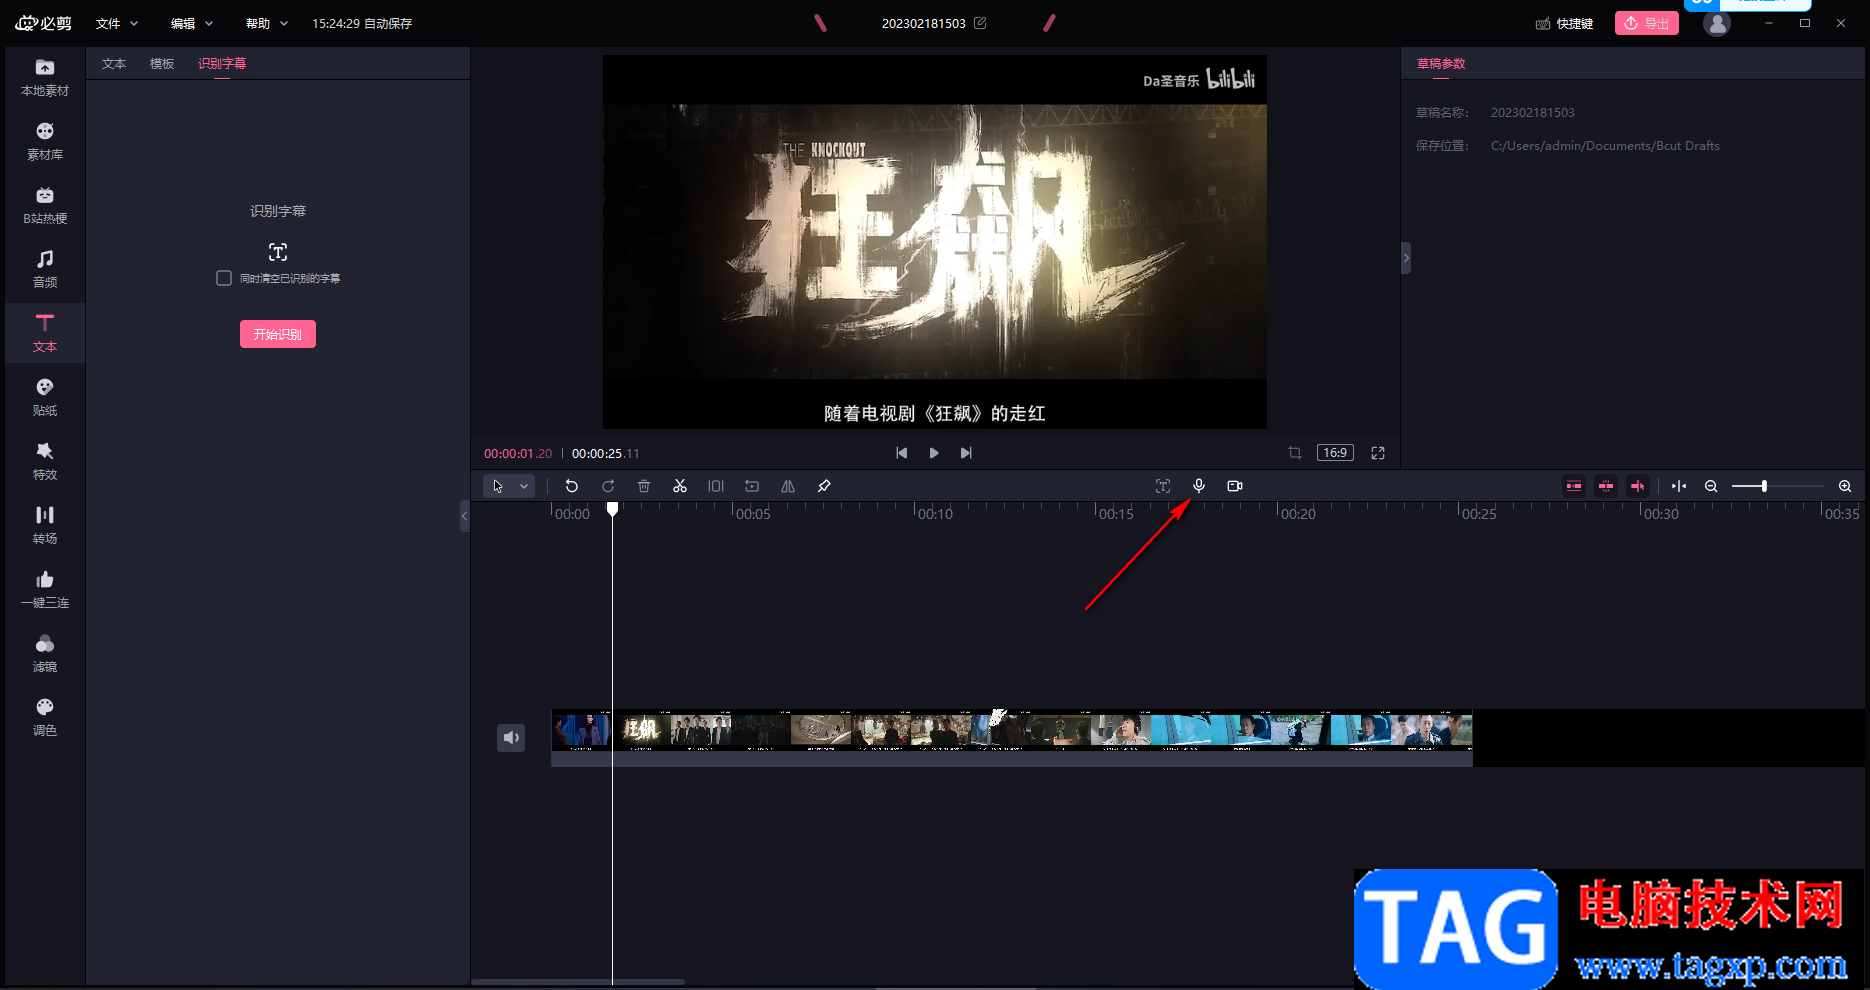Collapse the right draft parameters panel
This screenshot has height=990, width=1870.
point(1406,258)
